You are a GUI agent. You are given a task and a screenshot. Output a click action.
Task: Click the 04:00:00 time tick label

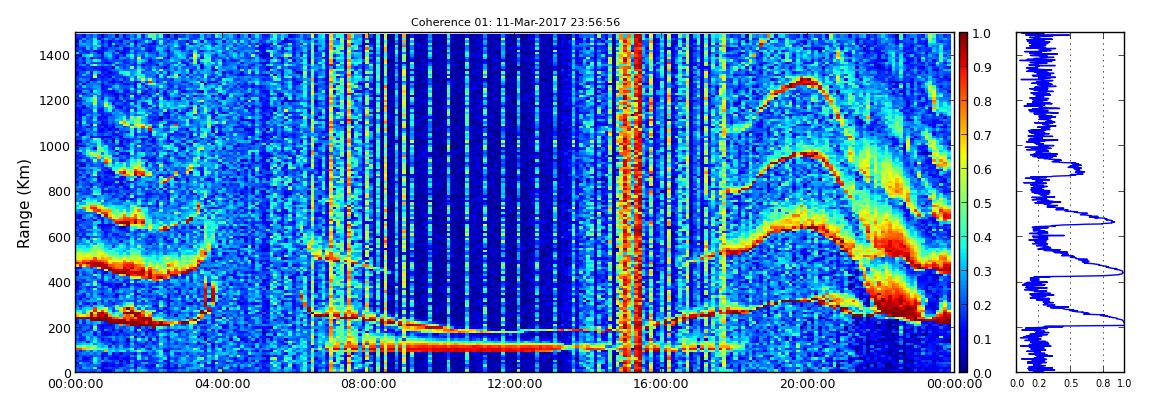coord(222,384)
